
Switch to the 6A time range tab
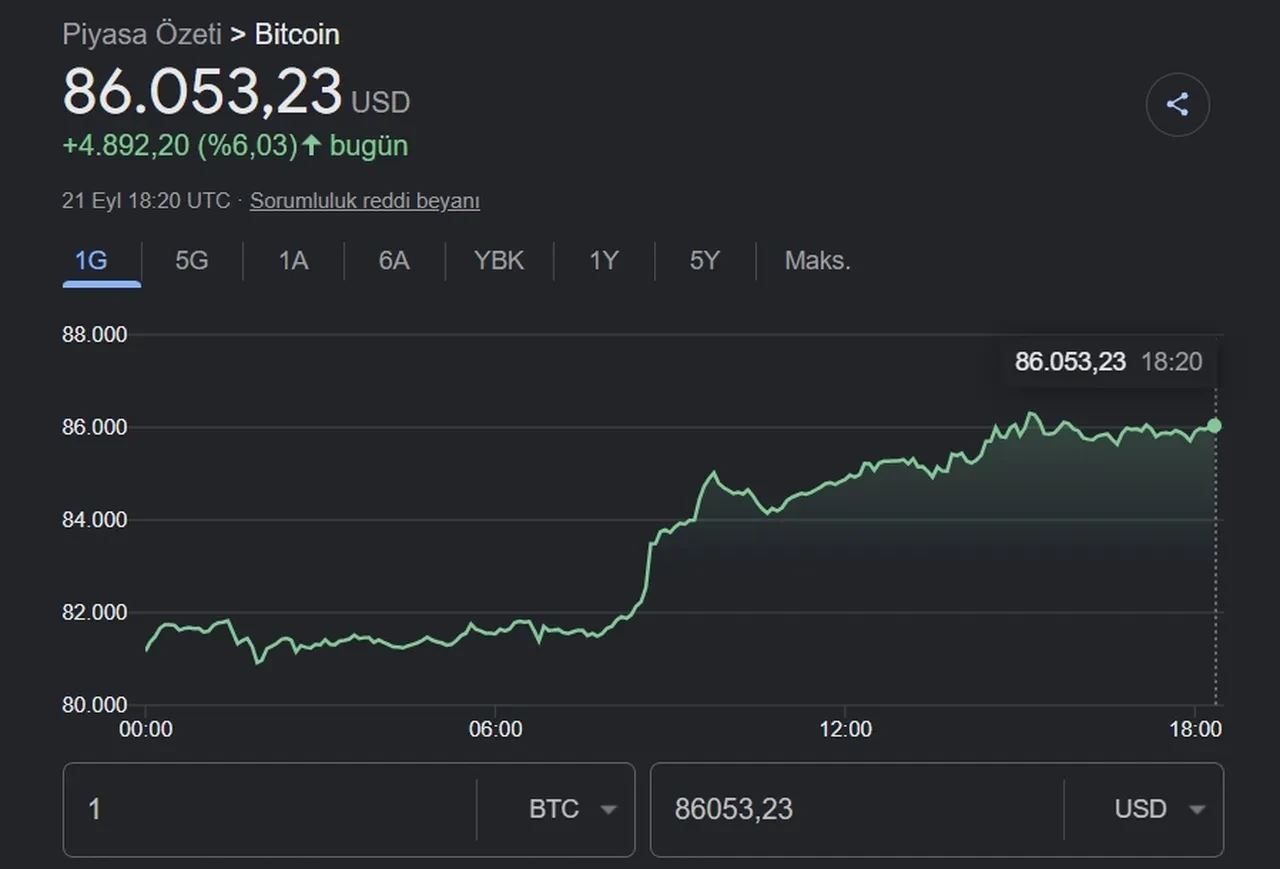click(x=394, y=261)
